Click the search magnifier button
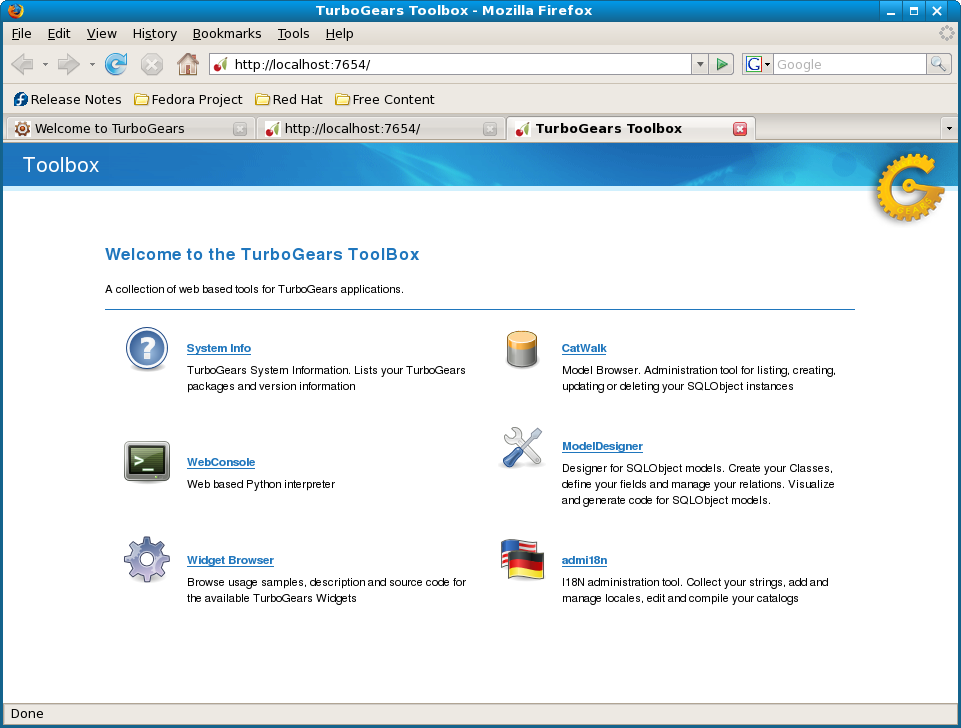The width and height of the screenshot is (961, 728). 938,64
